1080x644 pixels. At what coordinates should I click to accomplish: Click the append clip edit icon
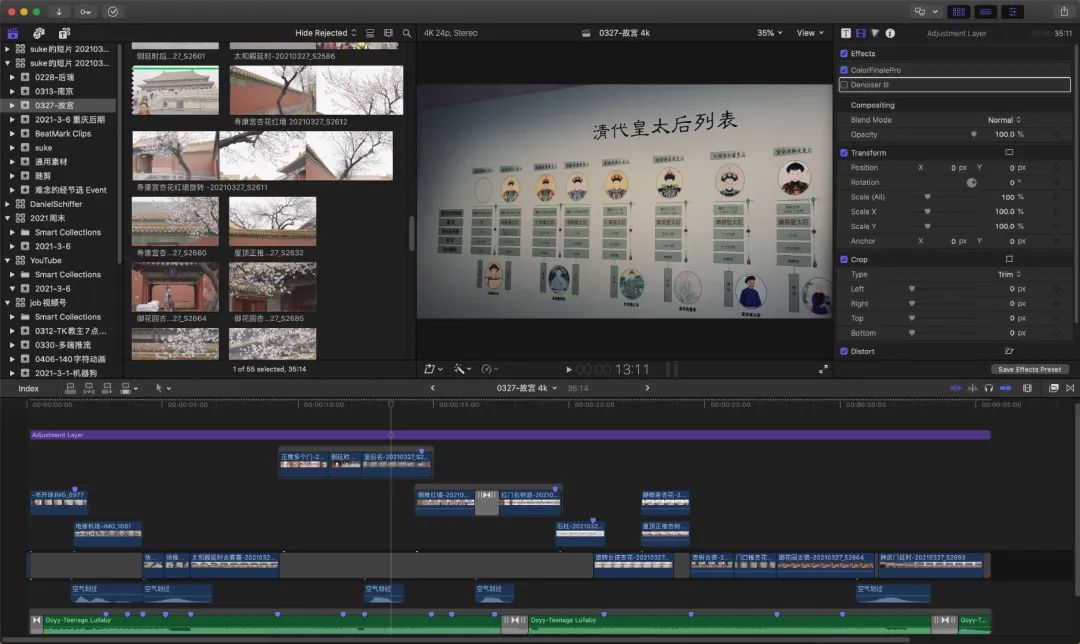click(107, 388)
